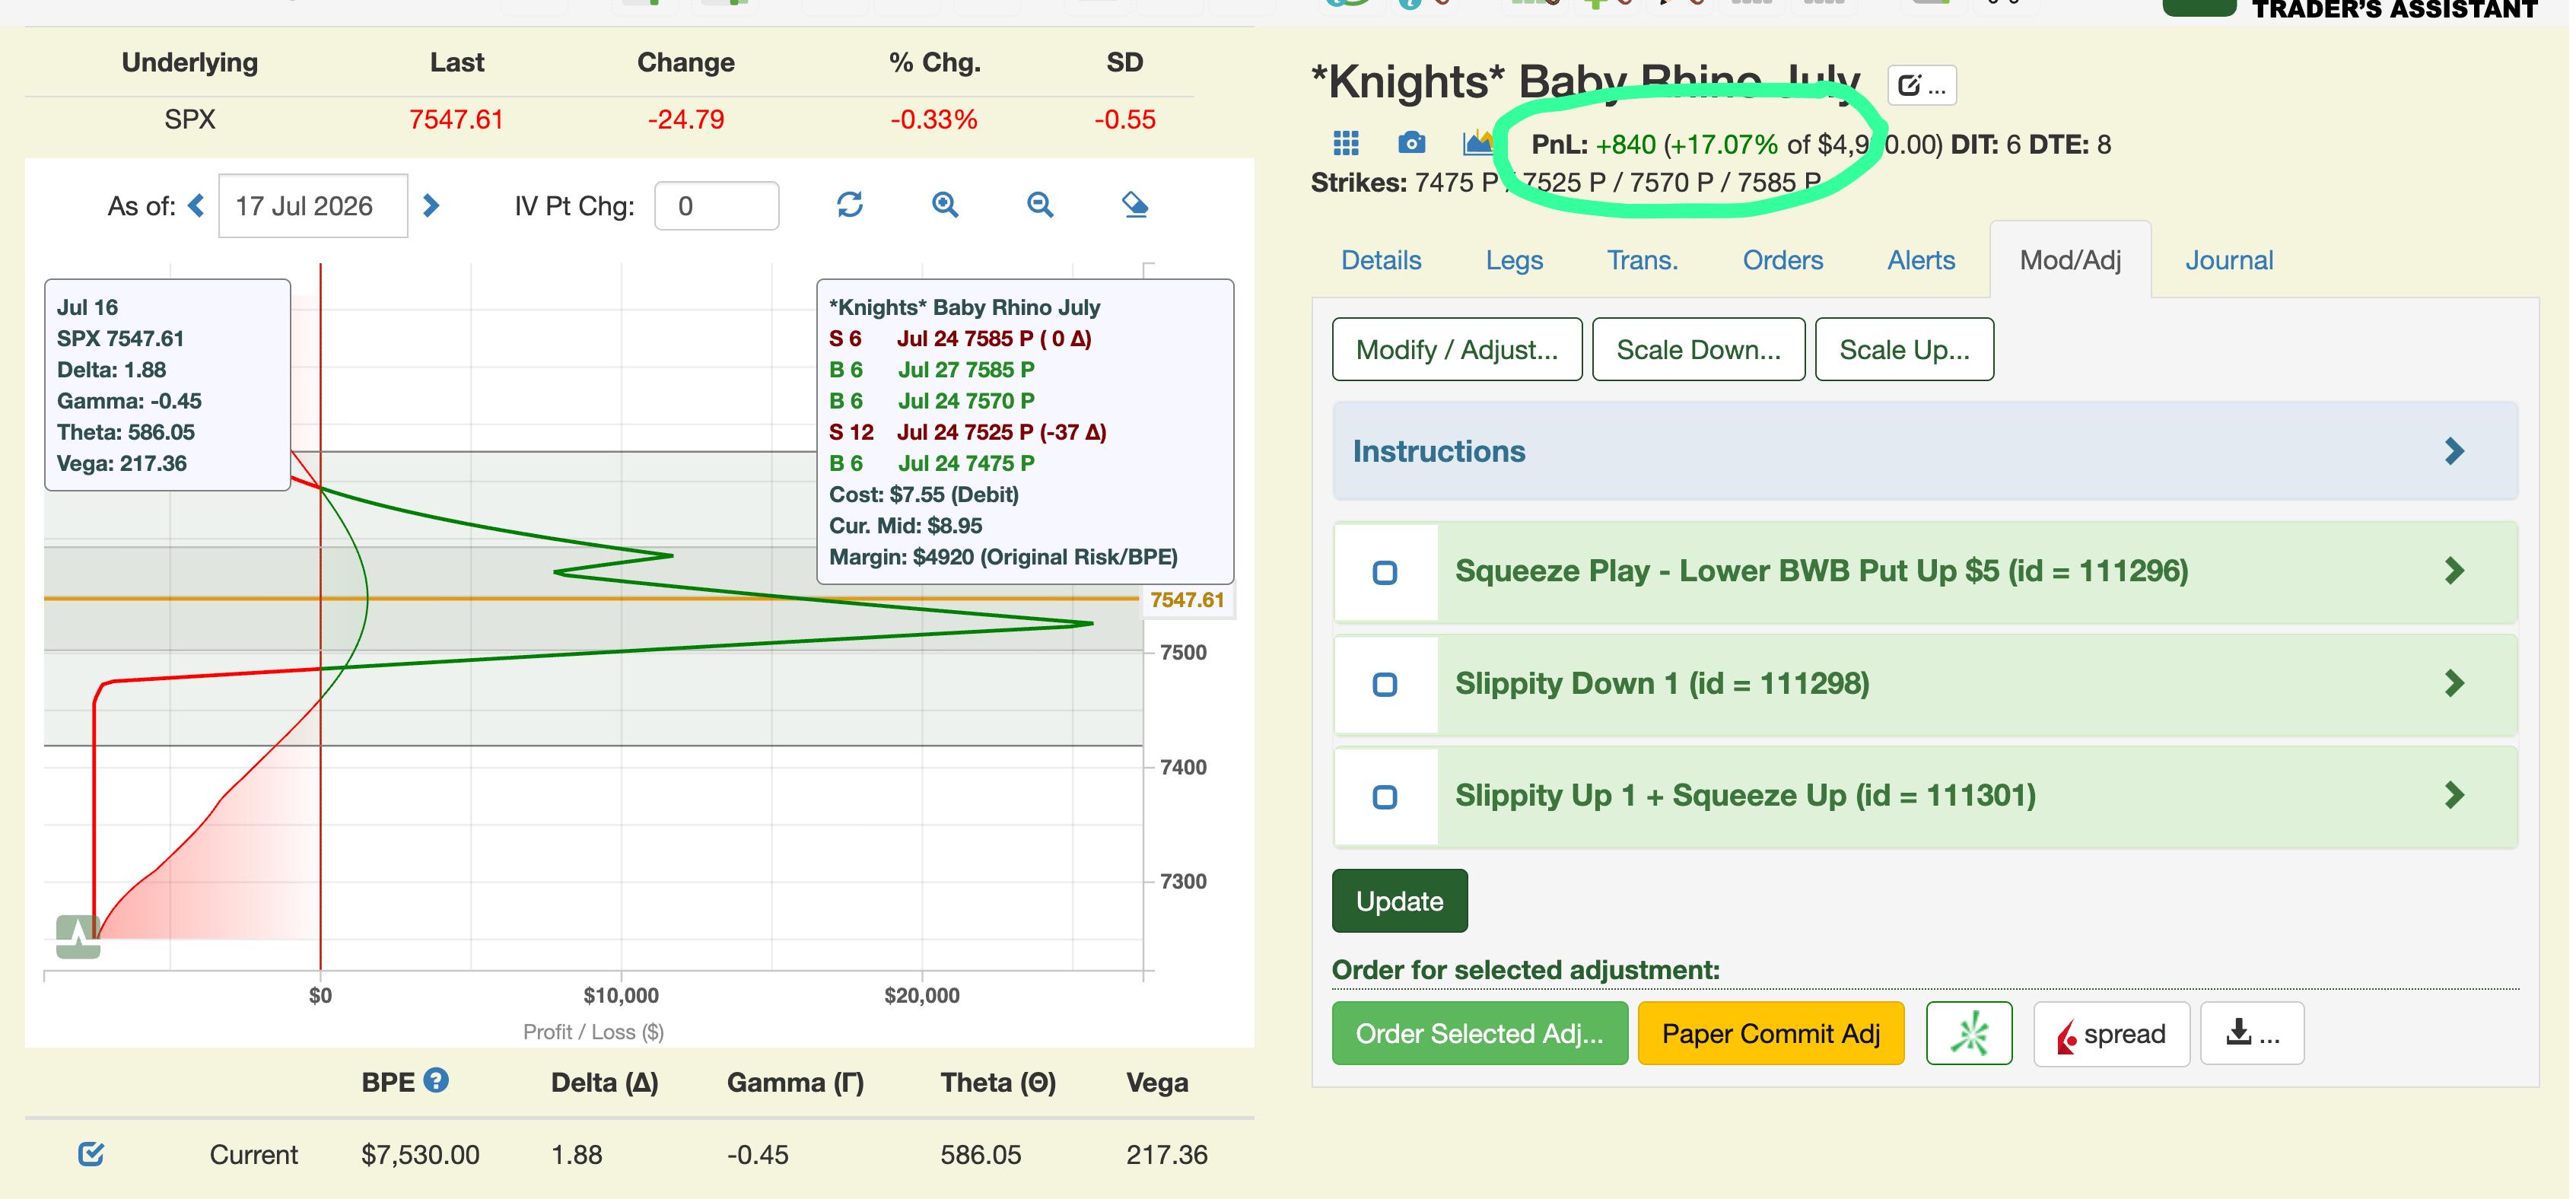Viewport: 2576px width, 1199px height.
Task: Click the Scale Down button
Action: pos(1698,349)
